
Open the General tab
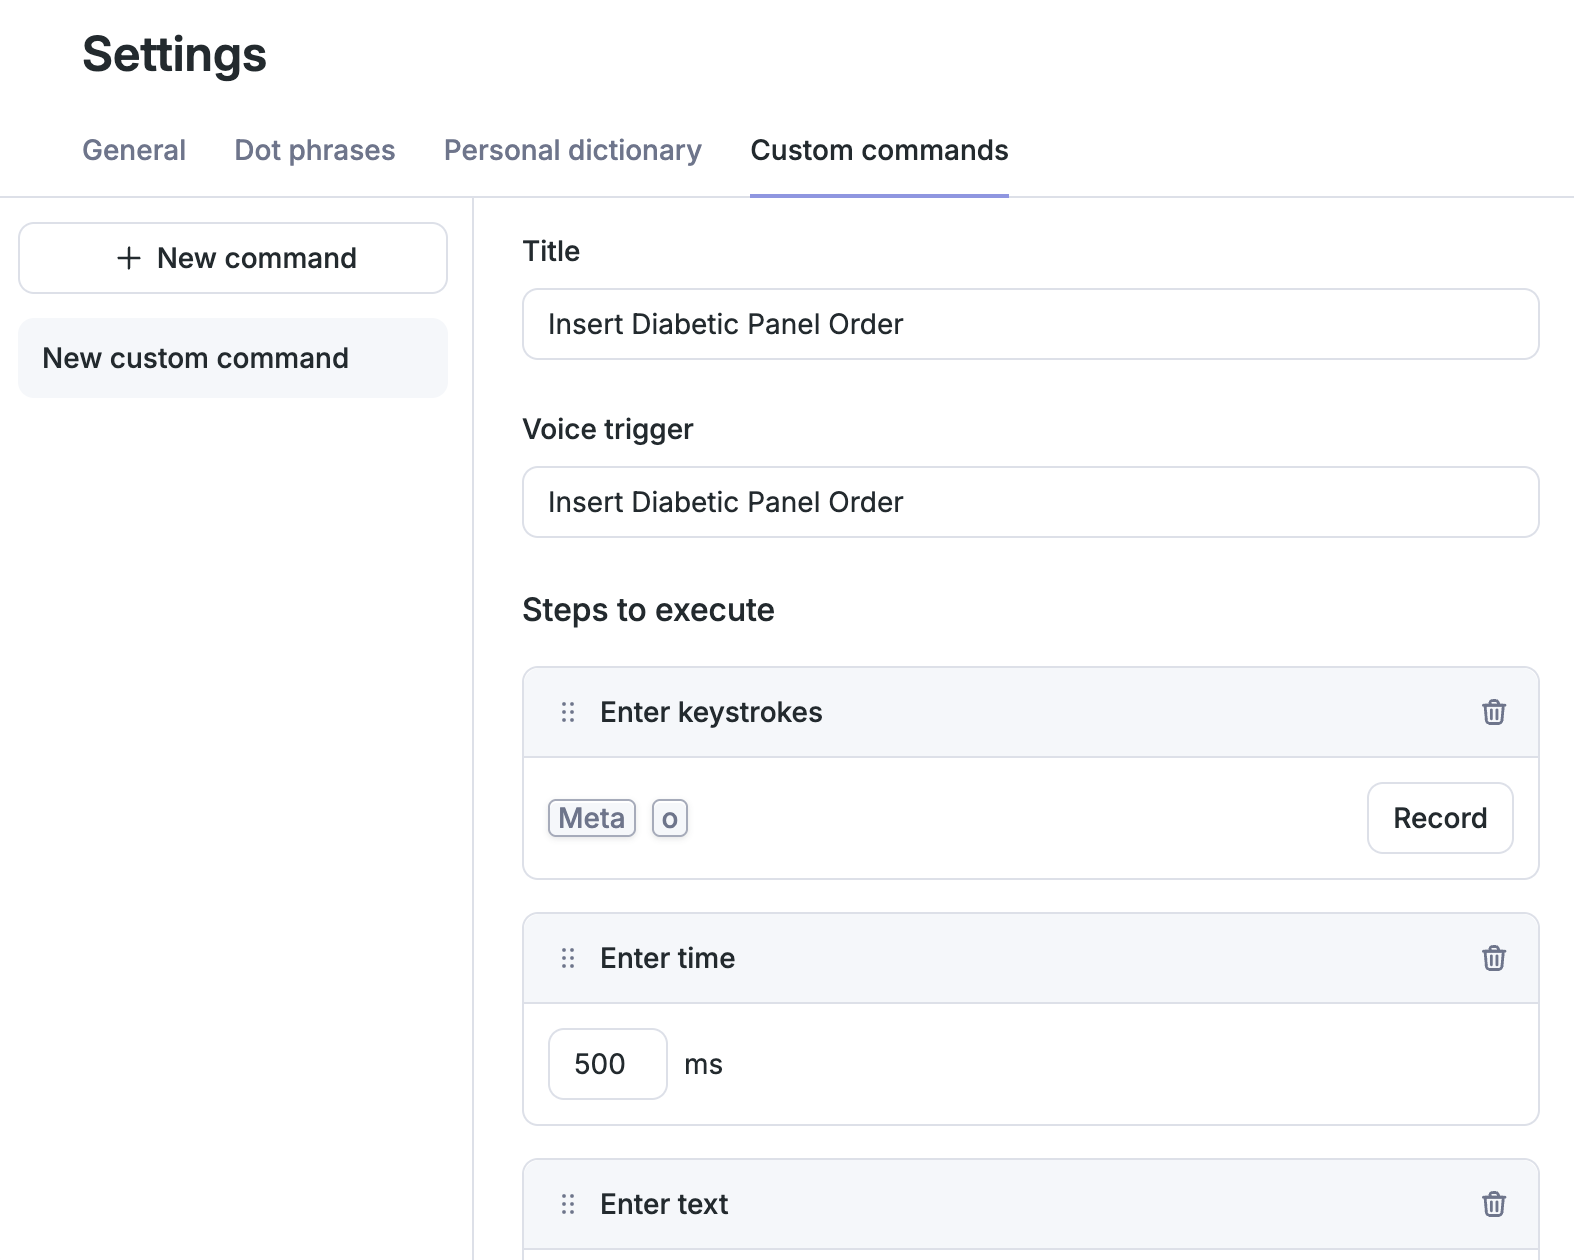(134, 150)
